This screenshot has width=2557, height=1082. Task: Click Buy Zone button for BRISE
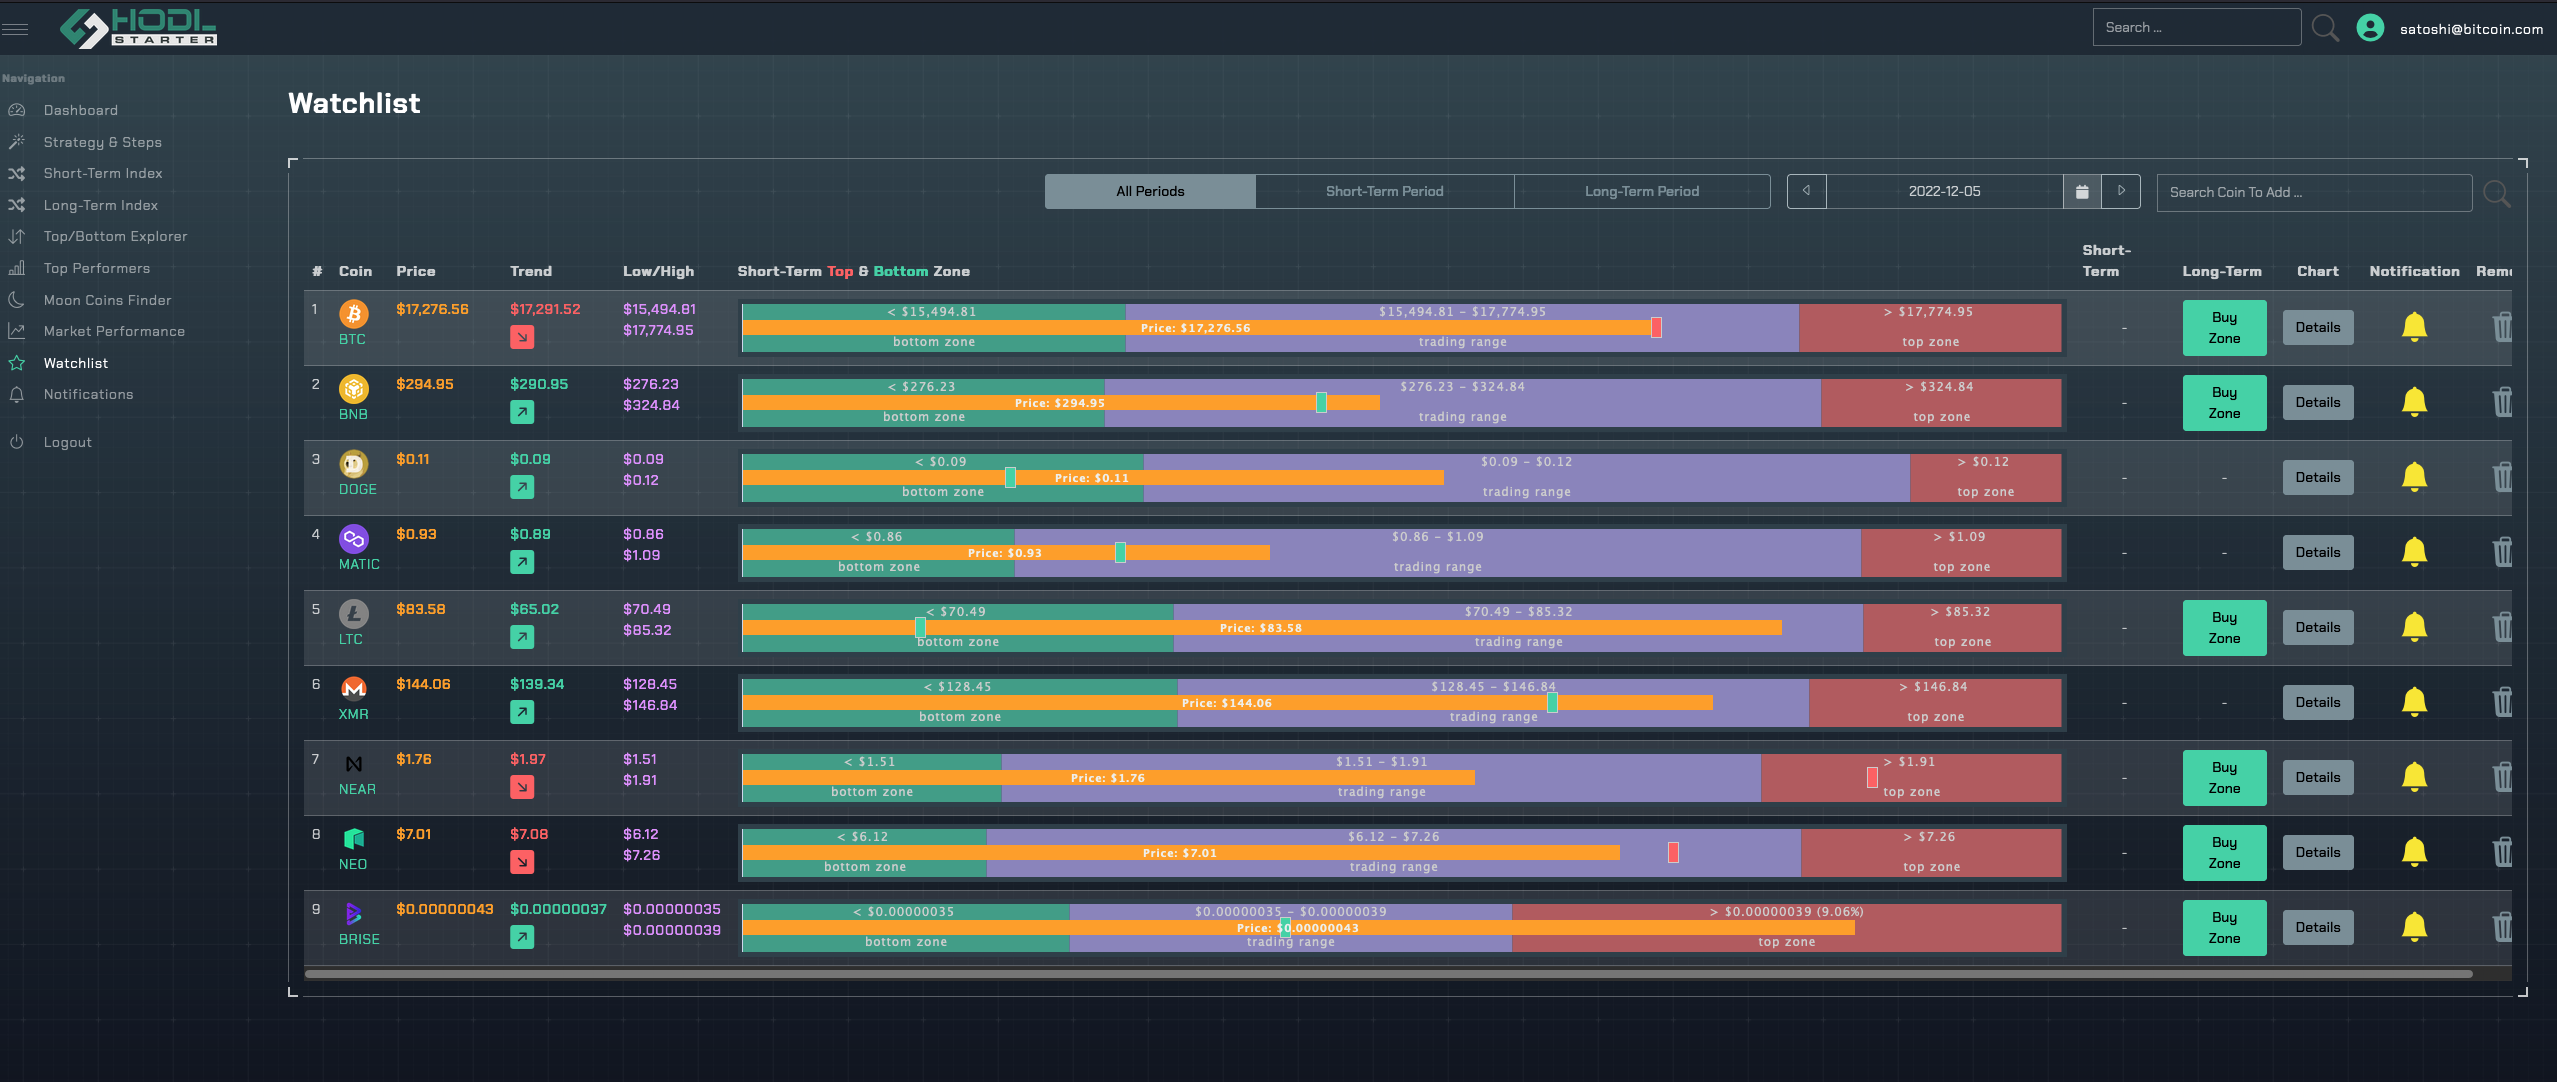point(2224,928)
